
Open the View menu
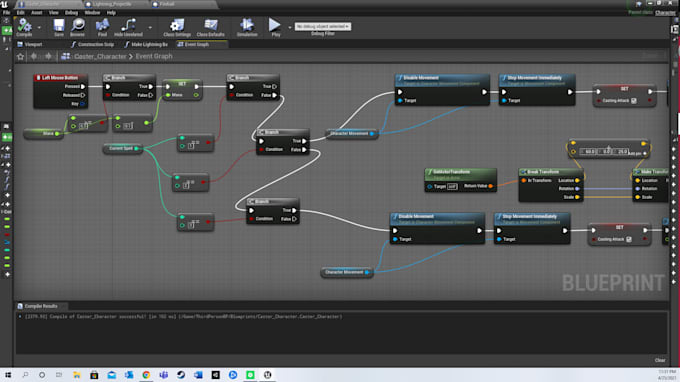pos(53,13)
